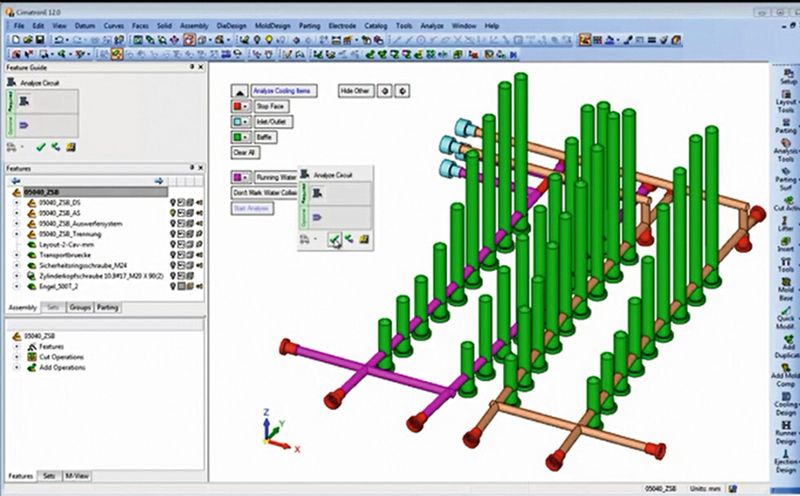Toggle the visibility bulb for the 05040_ZSB_Trennung row
The width and height of the screenshot is (800, 496).
click(173, 234)
